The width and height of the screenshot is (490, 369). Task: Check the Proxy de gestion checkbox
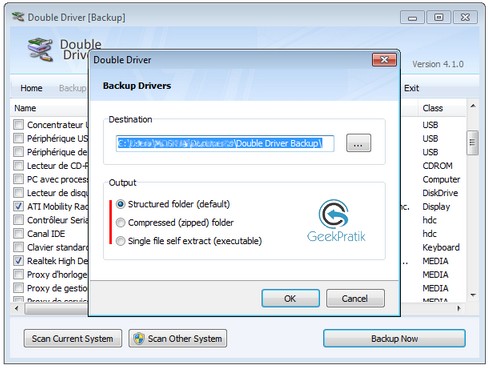(18, 288)
